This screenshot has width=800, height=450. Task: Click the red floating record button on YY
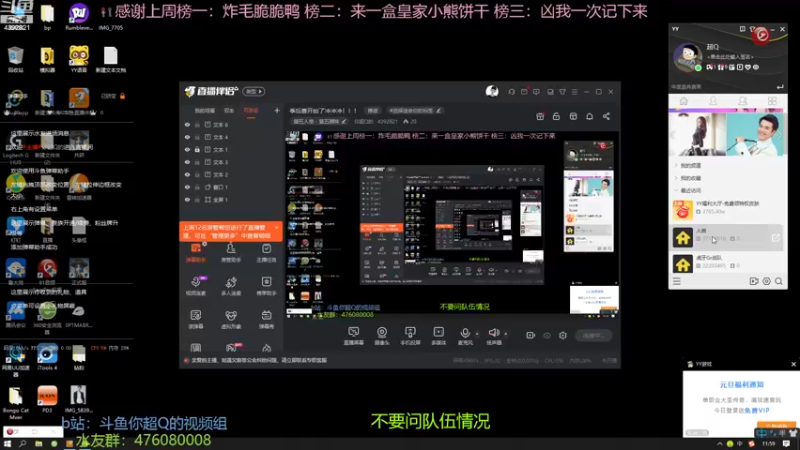click(761, 35)
